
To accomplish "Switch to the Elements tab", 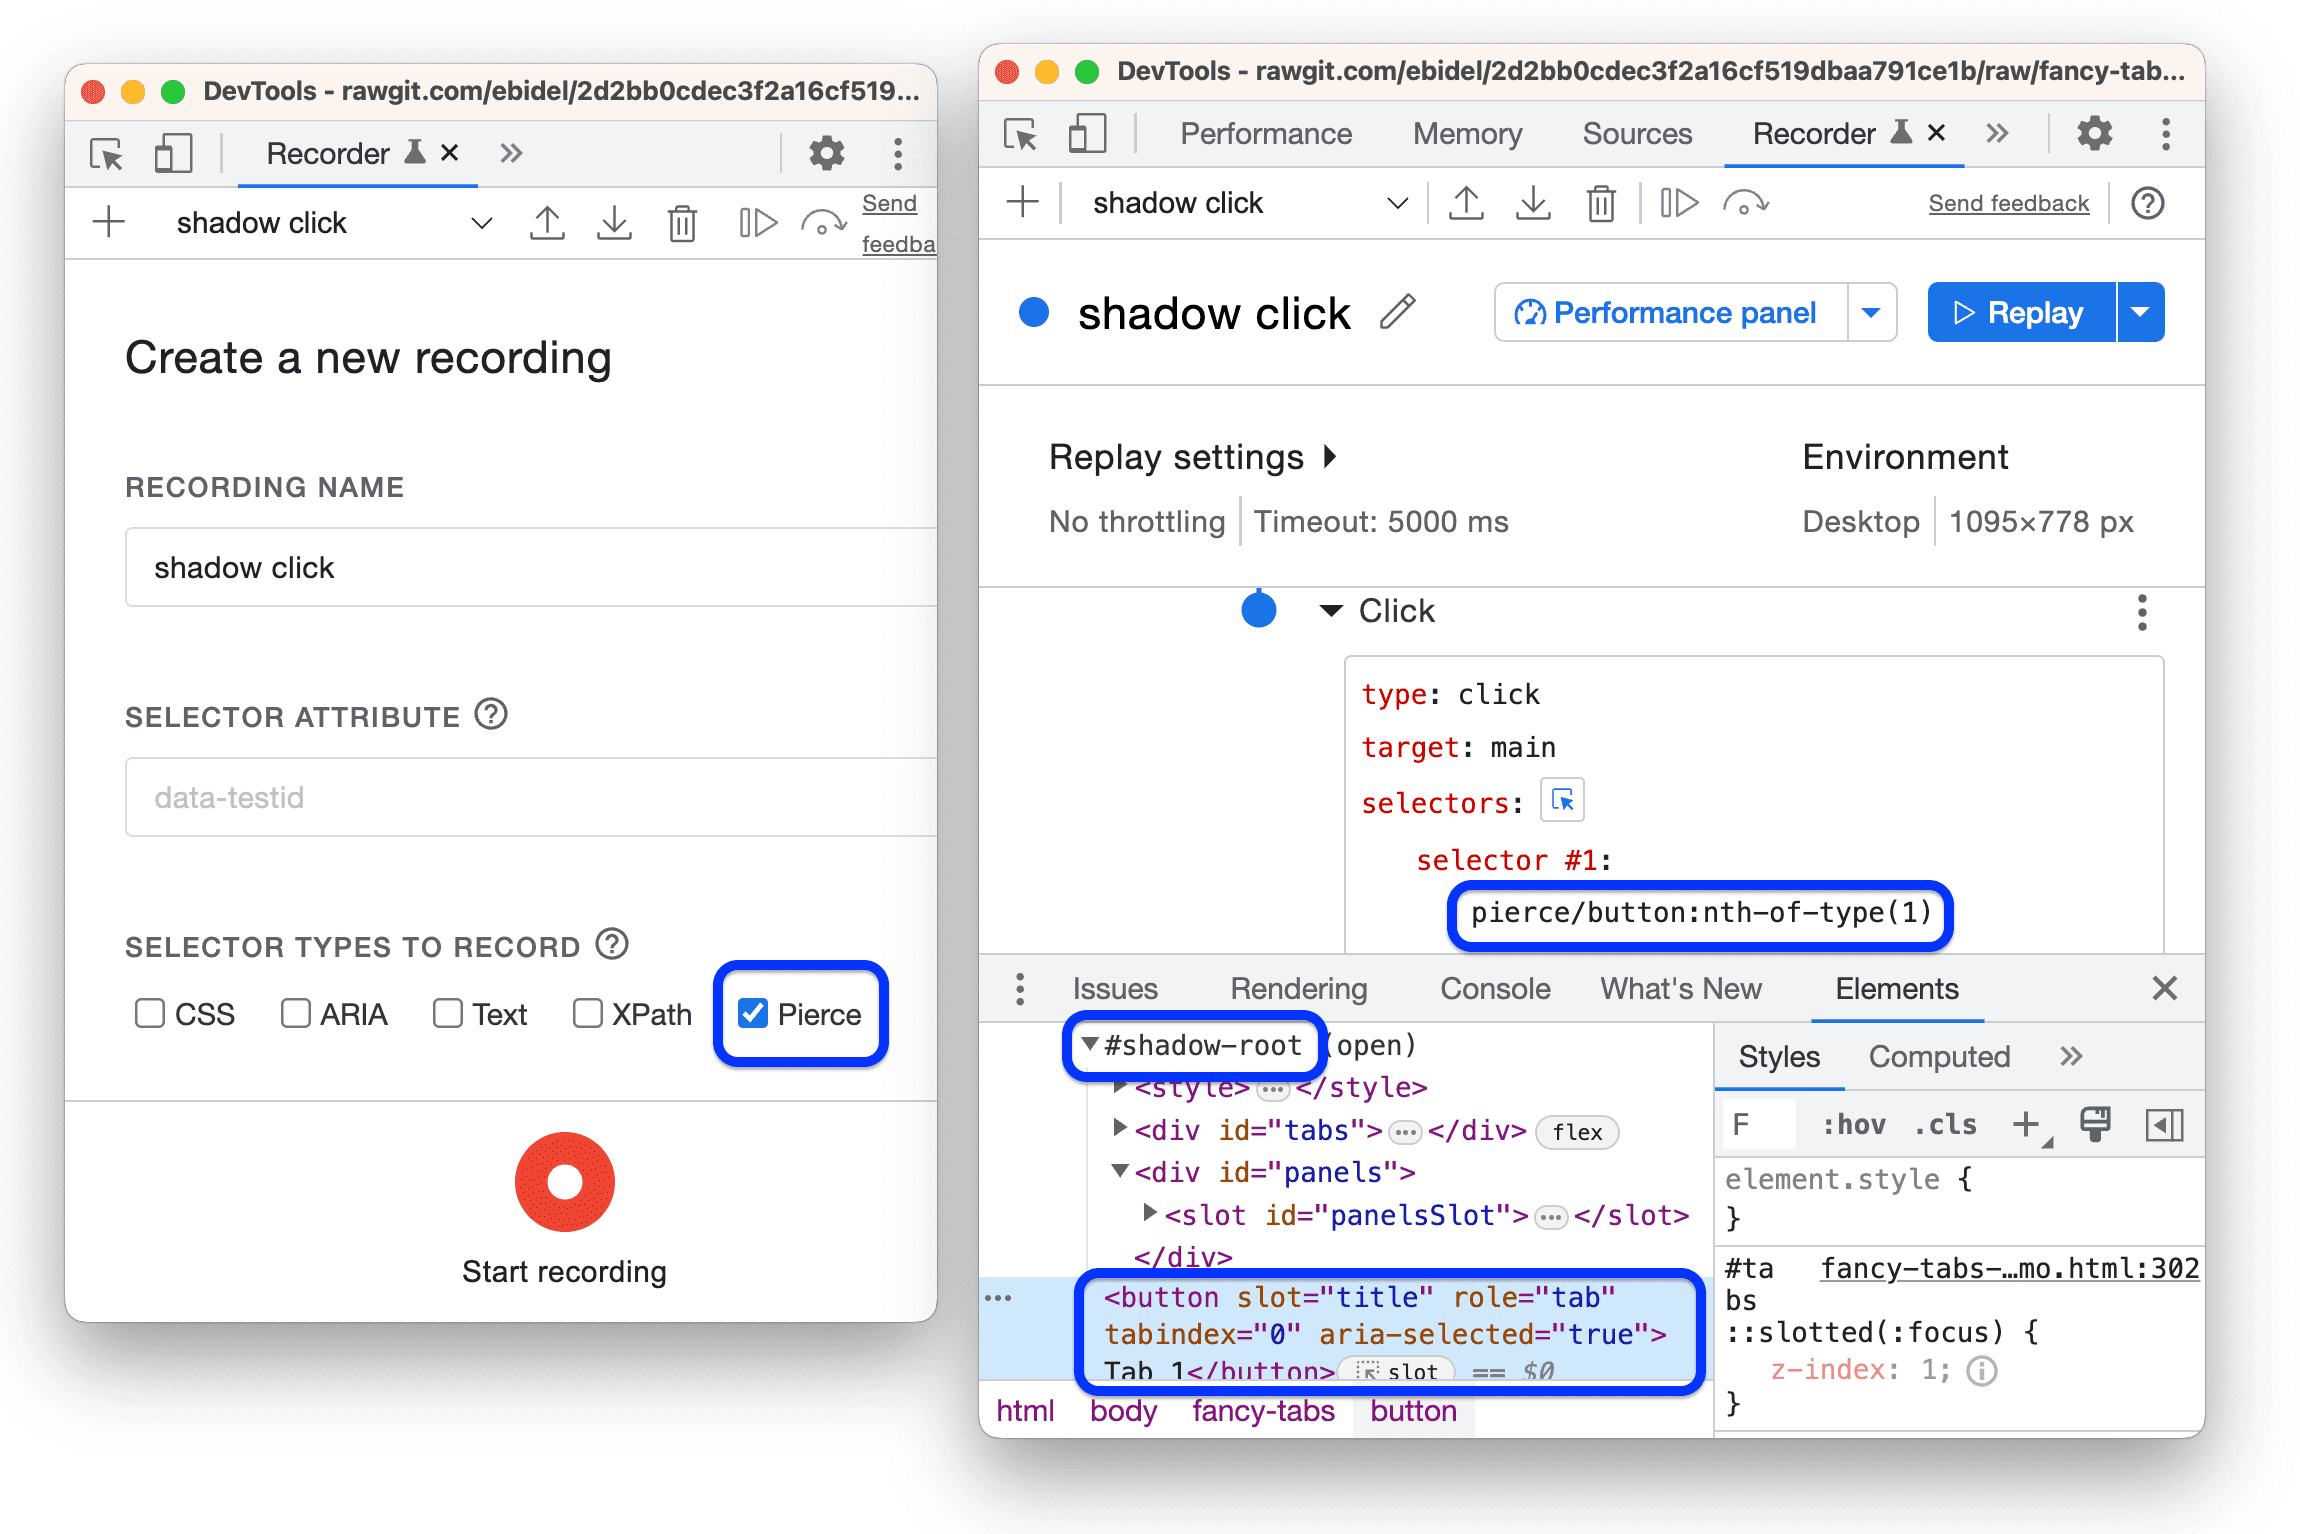I will coord(1884,990).
